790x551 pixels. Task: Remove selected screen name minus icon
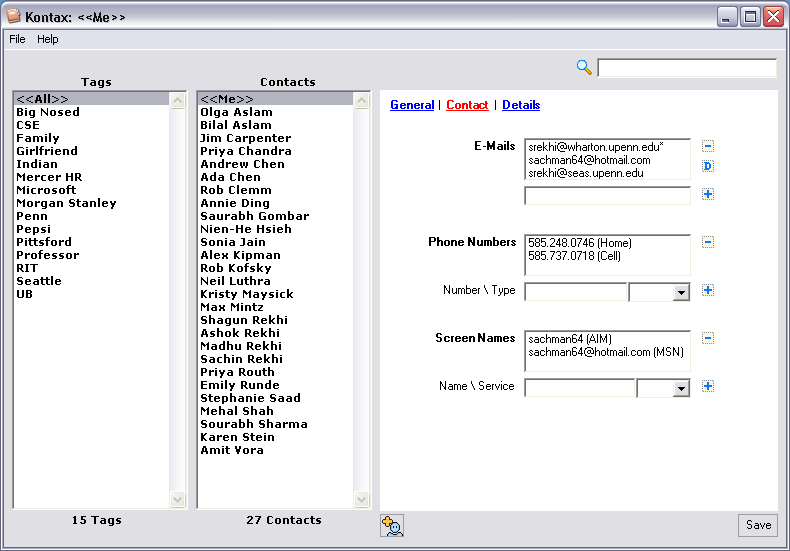[x=708, y=338]
